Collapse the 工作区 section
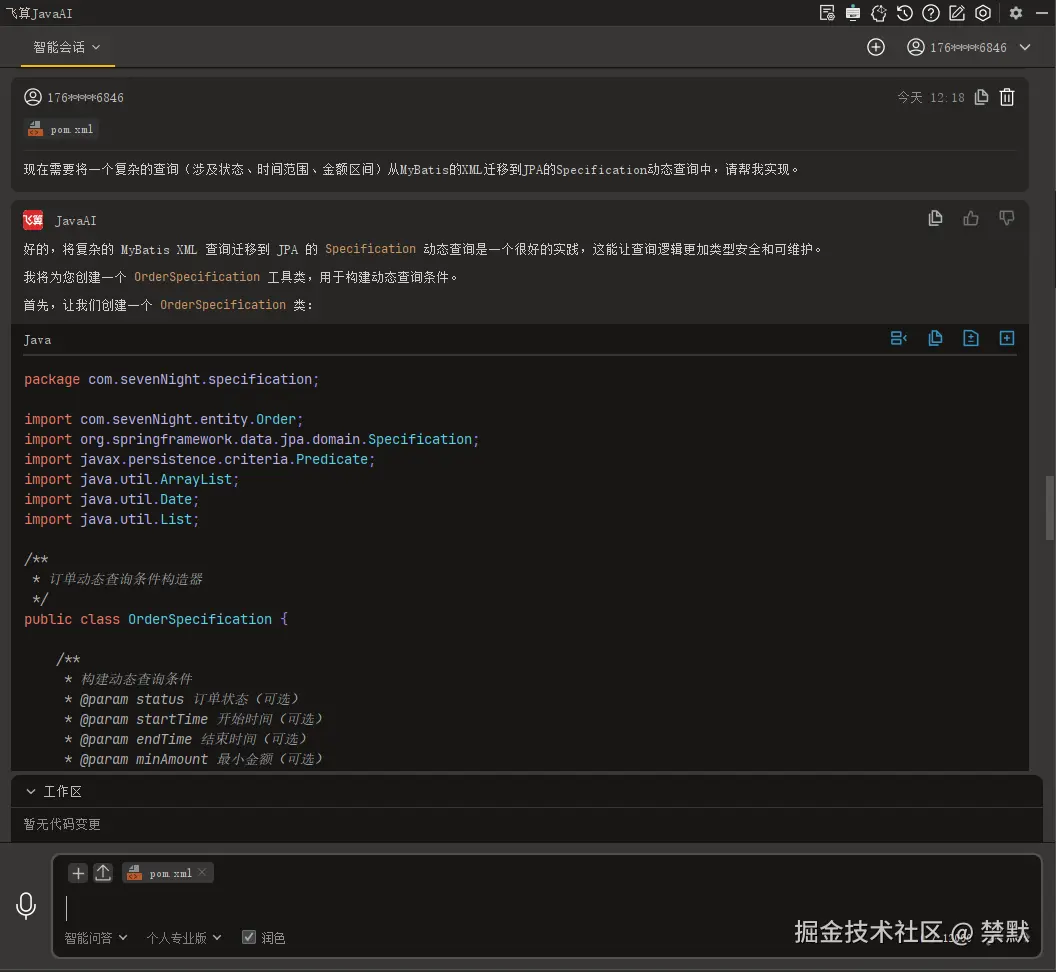Viewport: 1056px width, 972px height. 30,791
